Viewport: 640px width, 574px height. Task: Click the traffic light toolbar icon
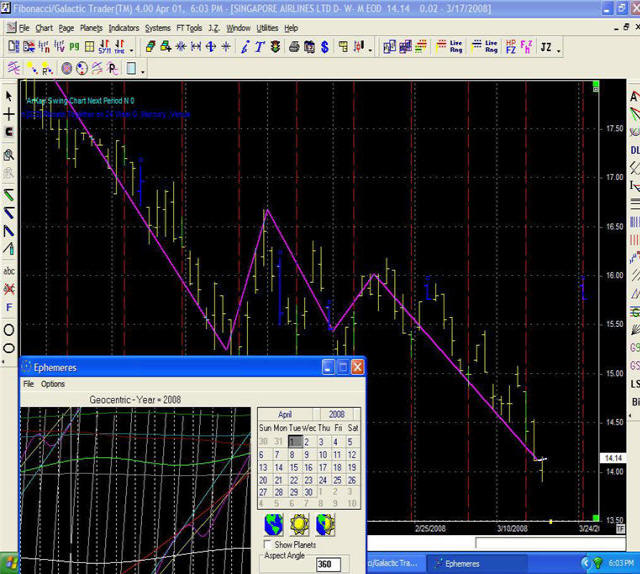pos(276,47)
